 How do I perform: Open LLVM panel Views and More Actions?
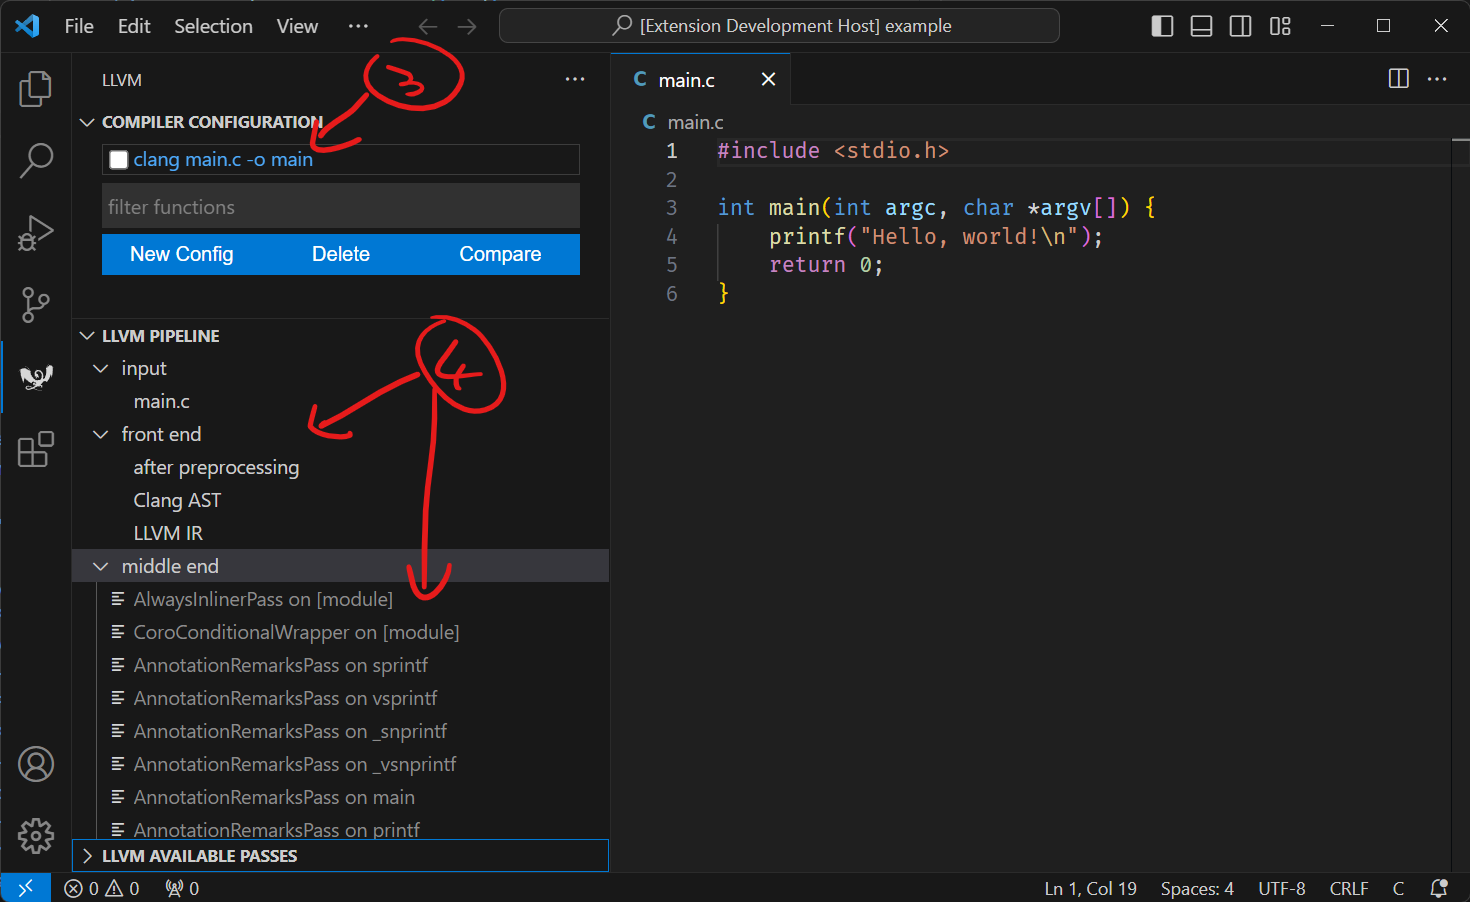click(x=575, y=79)
